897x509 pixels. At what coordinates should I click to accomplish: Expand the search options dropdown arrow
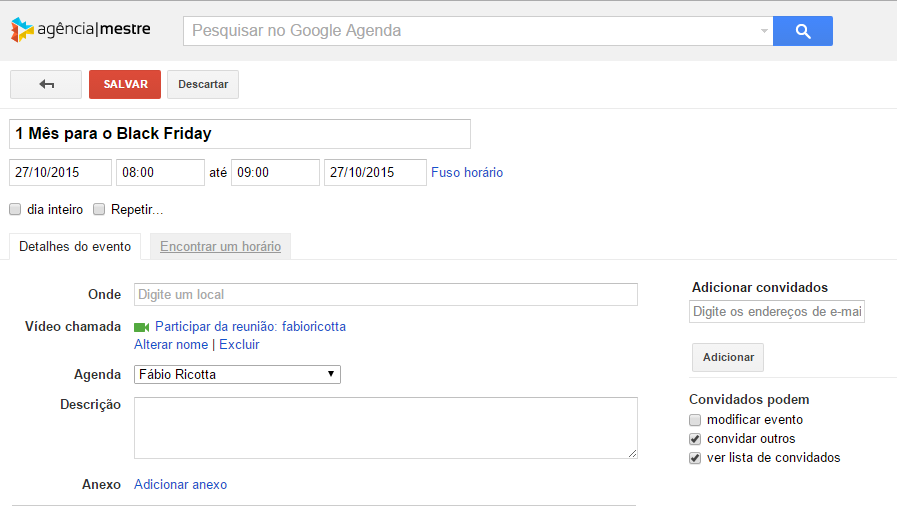[764, 31]
